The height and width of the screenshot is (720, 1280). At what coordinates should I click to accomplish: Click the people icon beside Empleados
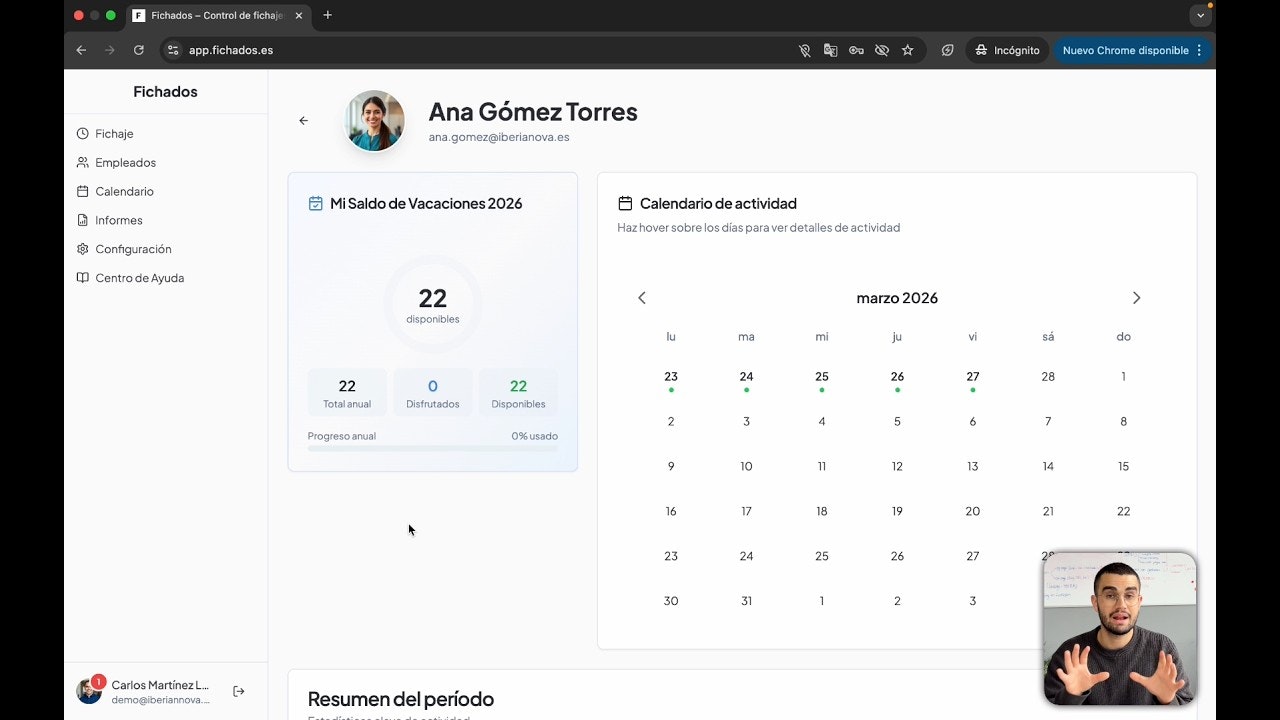pos(83,163)
